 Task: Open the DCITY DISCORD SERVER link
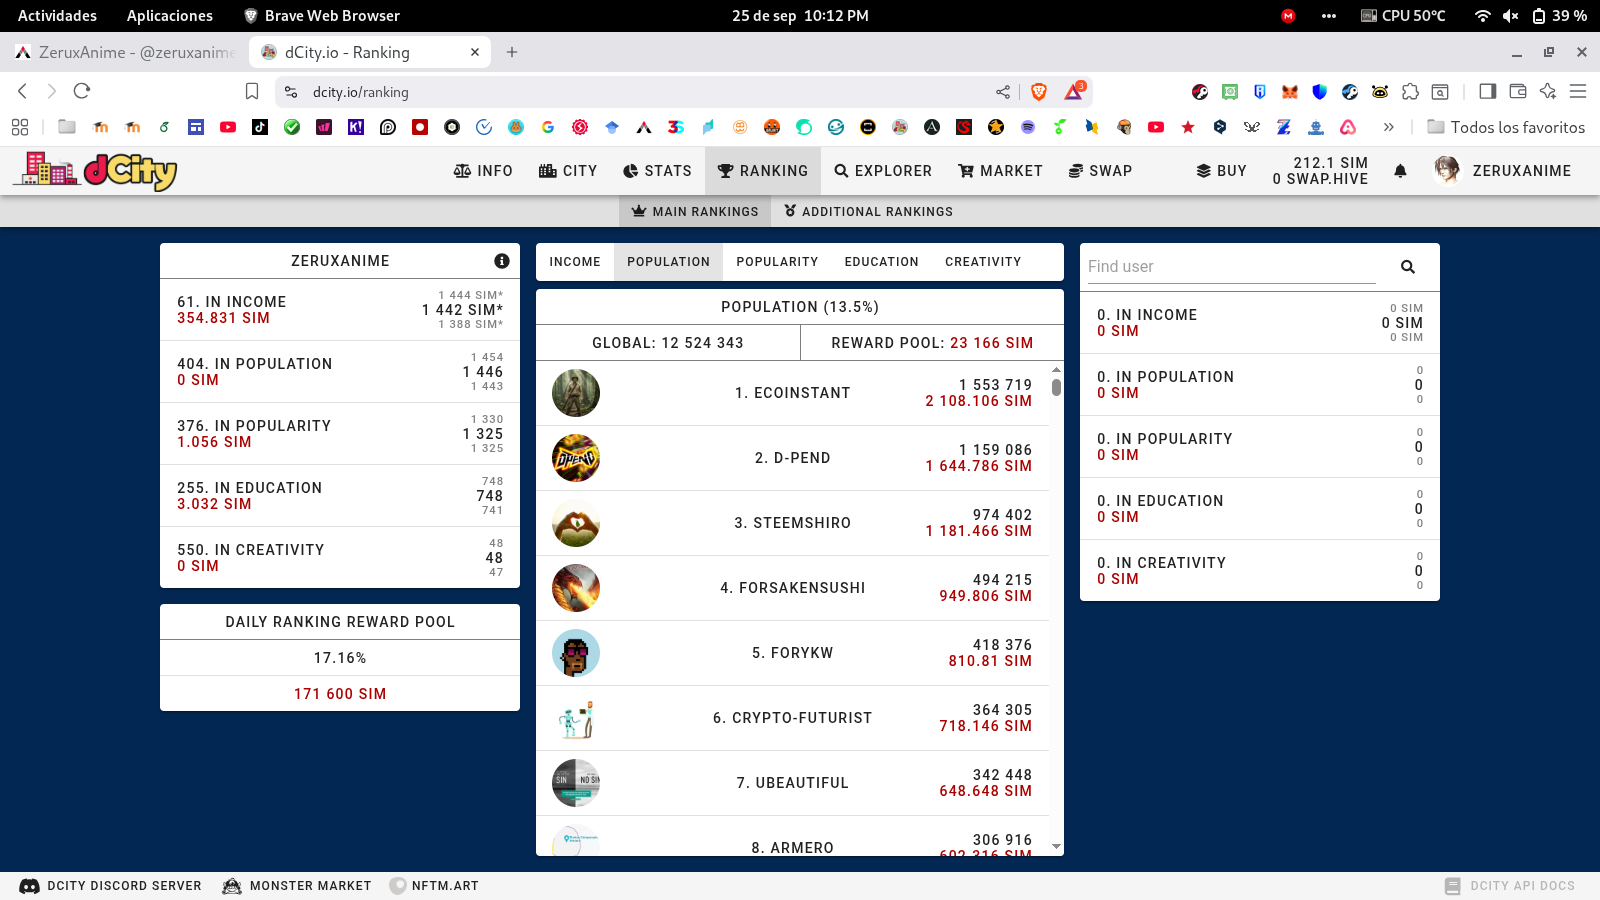tap(111, 886)
